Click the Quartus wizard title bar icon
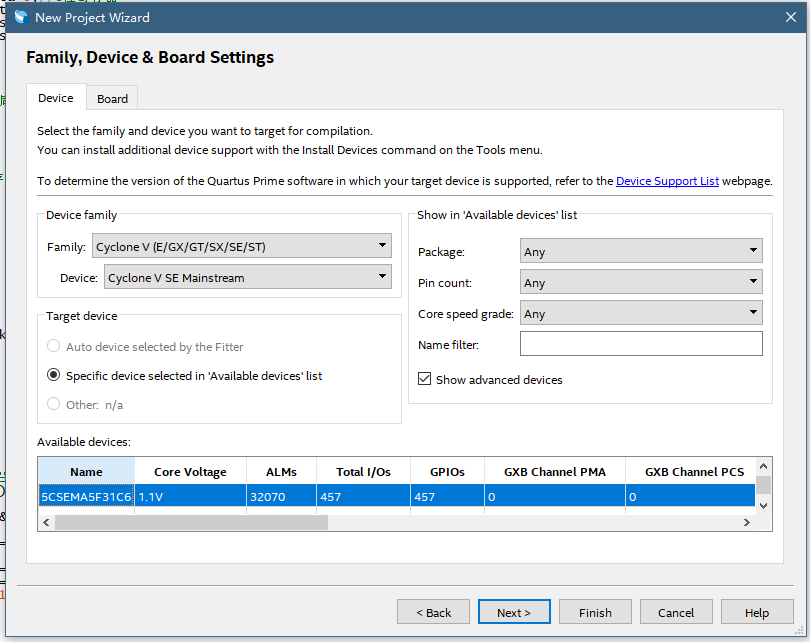 (x=20, y=17)
